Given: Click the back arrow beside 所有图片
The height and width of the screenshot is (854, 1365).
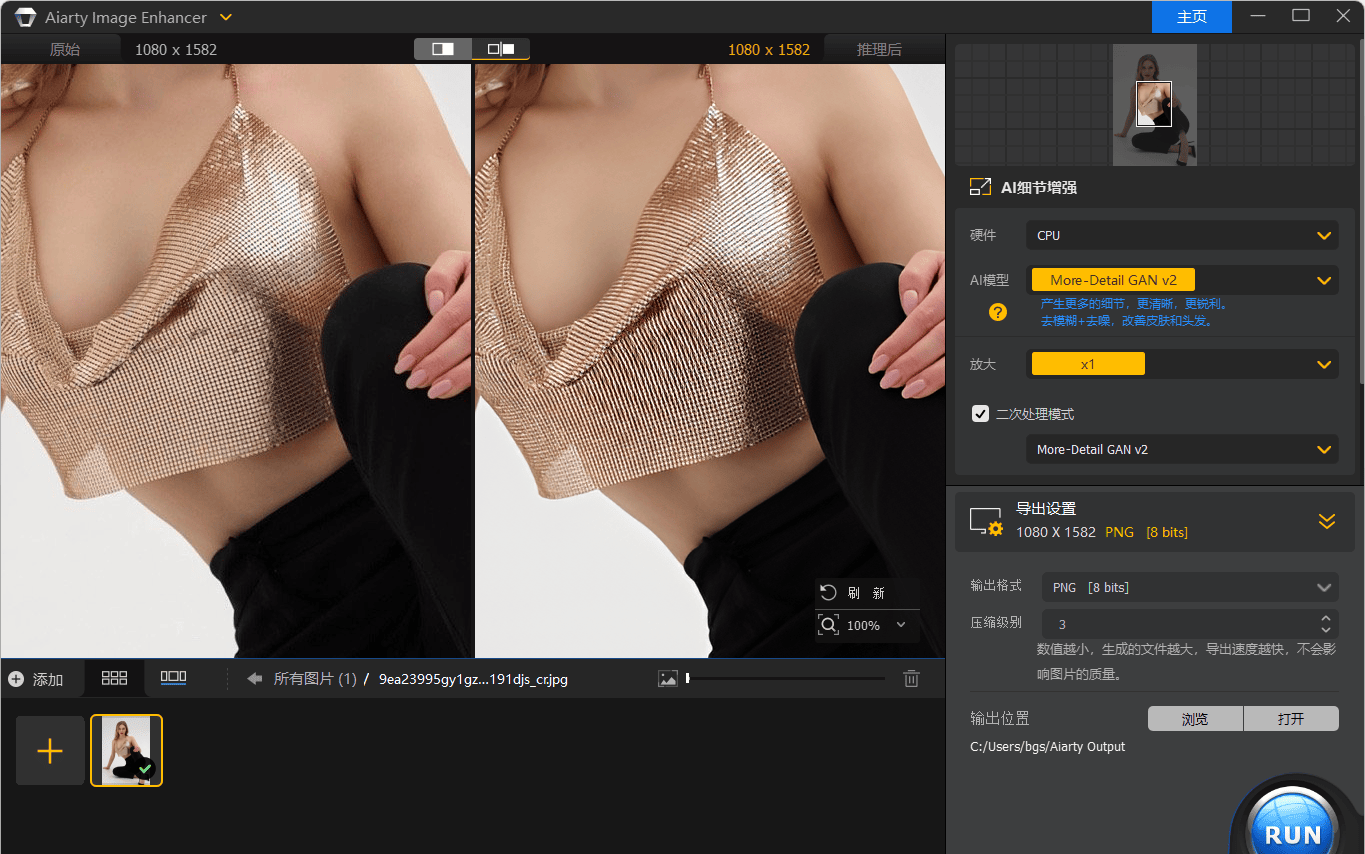Looking at the screenshot, I should point(255,679).
